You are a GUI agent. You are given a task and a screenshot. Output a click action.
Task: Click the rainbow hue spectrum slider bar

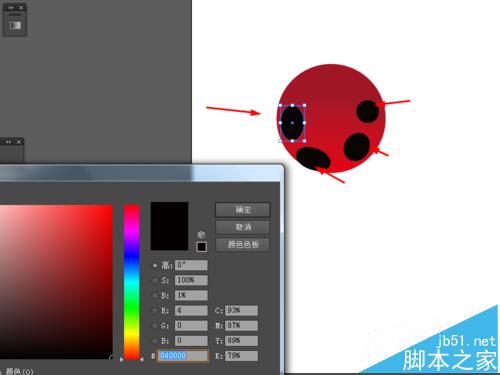click(x=132, y=282)
